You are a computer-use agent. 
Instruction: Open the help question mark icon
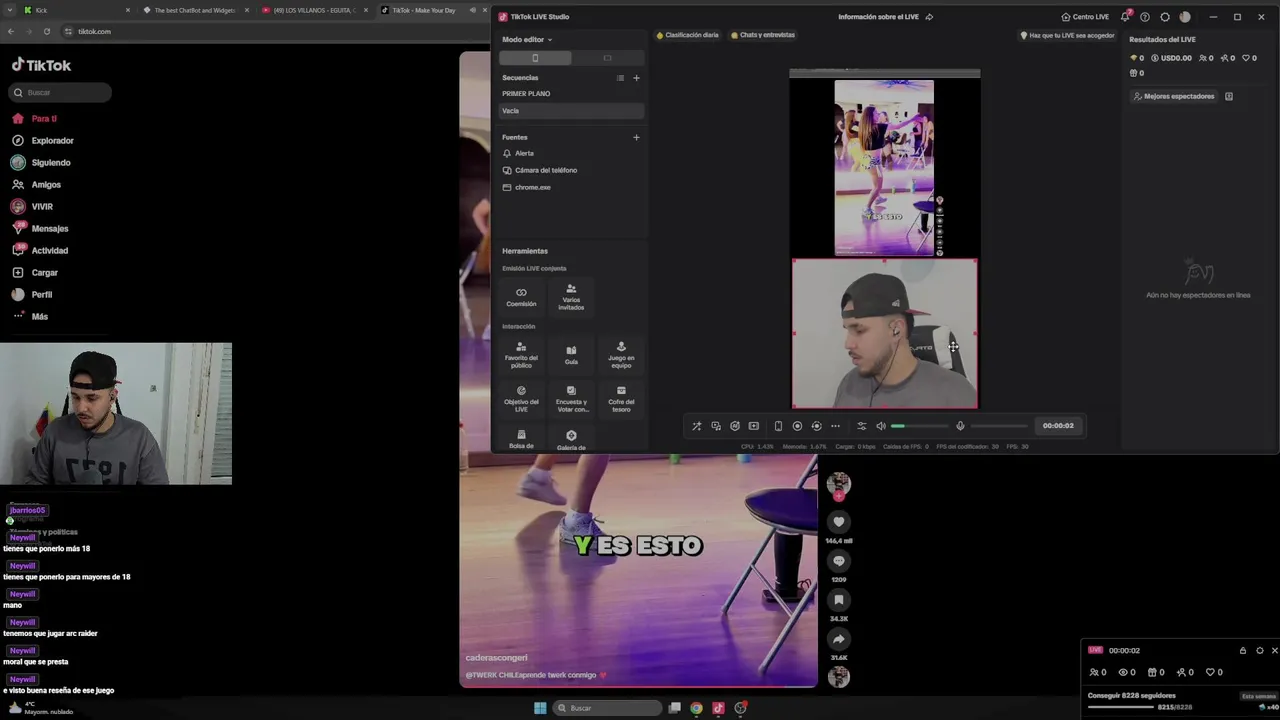click(1145, 17)
